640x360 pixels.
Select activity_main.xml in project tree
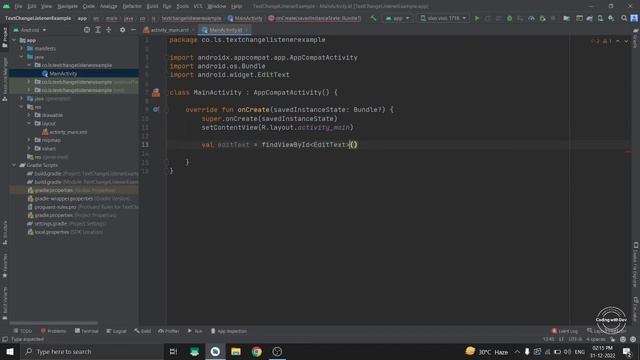65,132
